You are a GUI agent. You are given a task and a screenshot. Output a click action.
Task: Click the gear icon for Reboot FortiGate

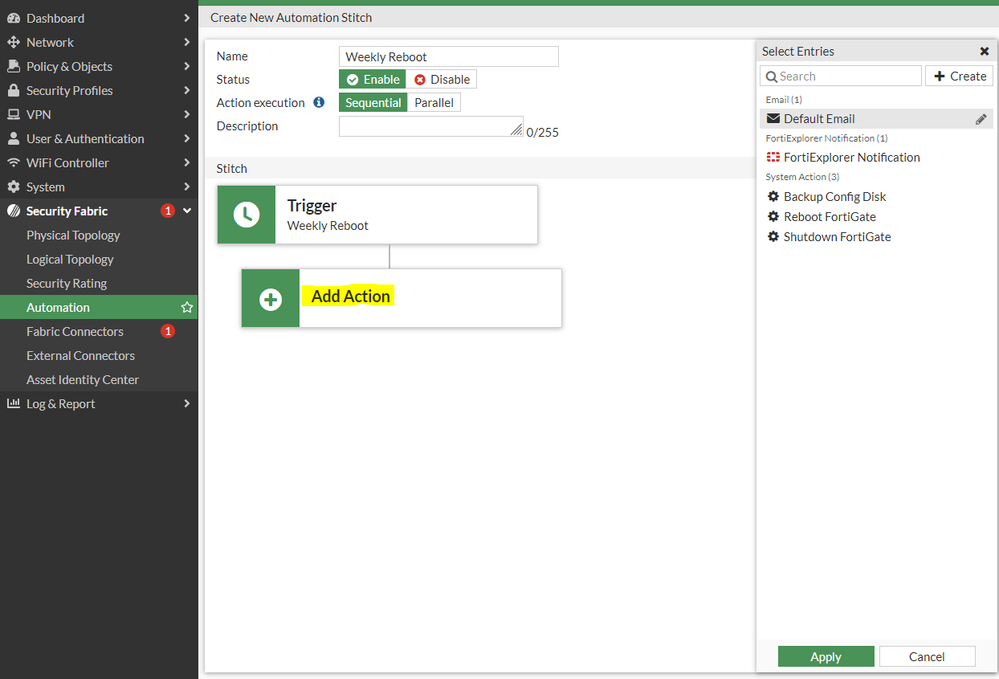coord(773,217)
